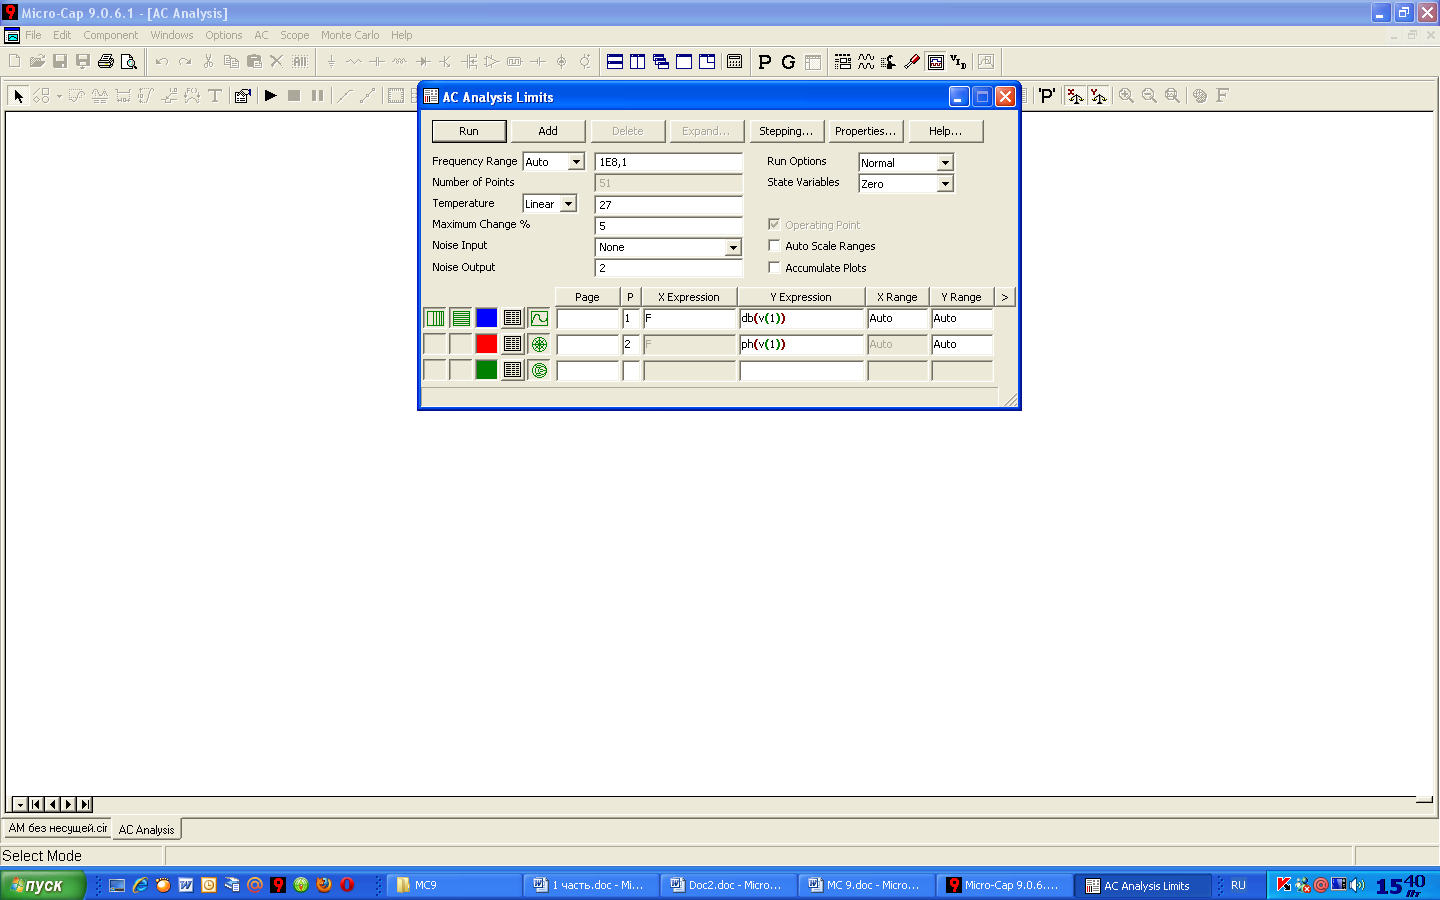This screenshot has height=900, width=1440.
Task: Select the Text mode T tool
Action: coord(214,96)
